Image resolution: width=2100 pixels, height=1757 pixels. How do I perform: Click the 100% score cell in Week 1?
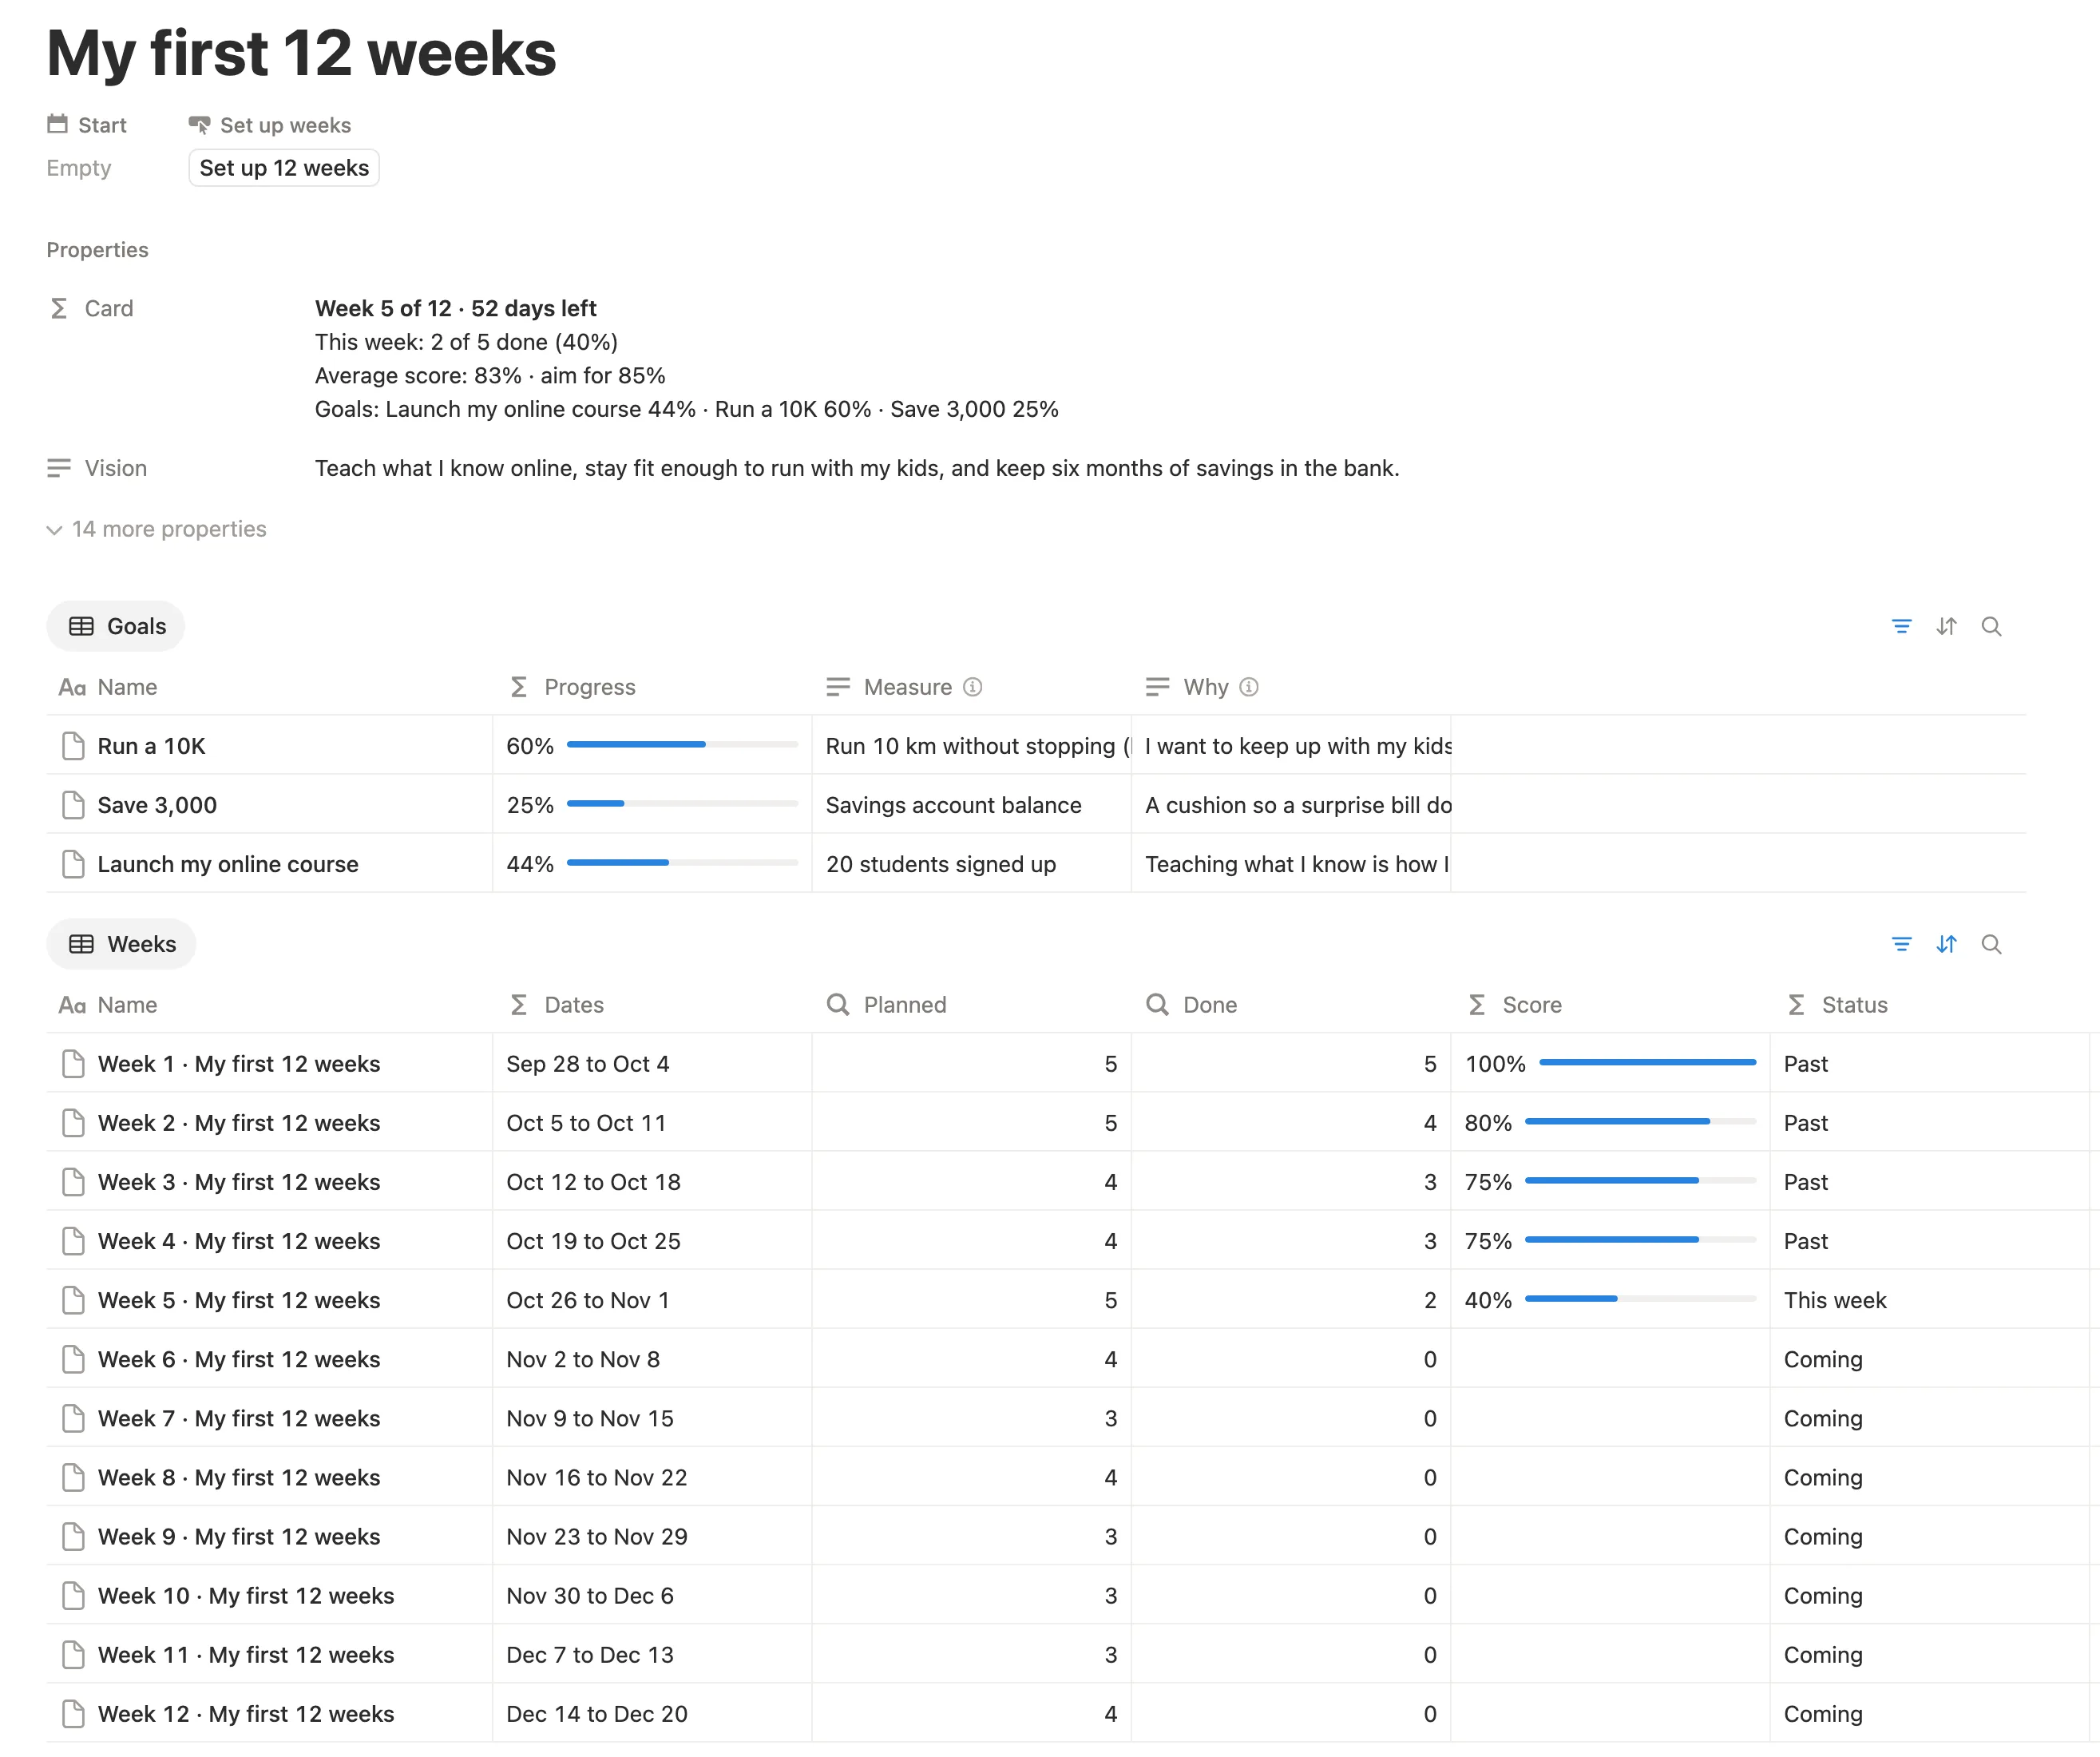[1610, 1064]
